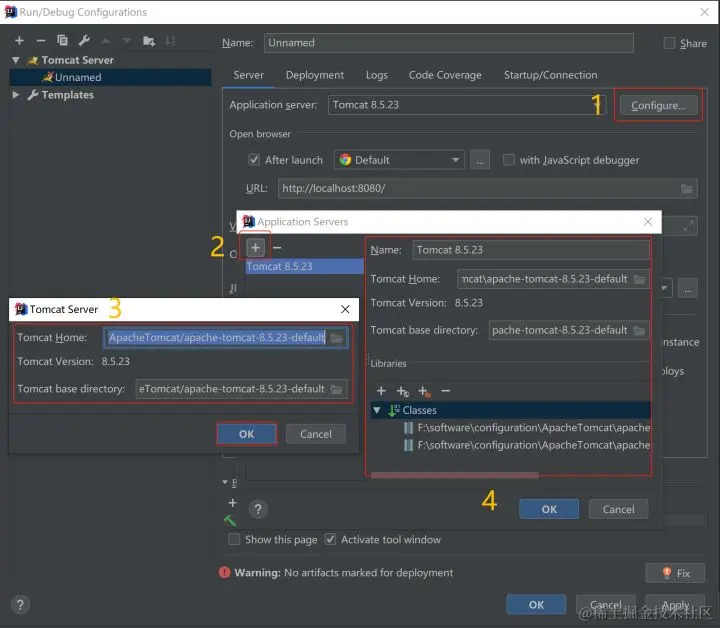Add library class with plus icon
This screenshot has width=720, height=628.
pos(381,391)
